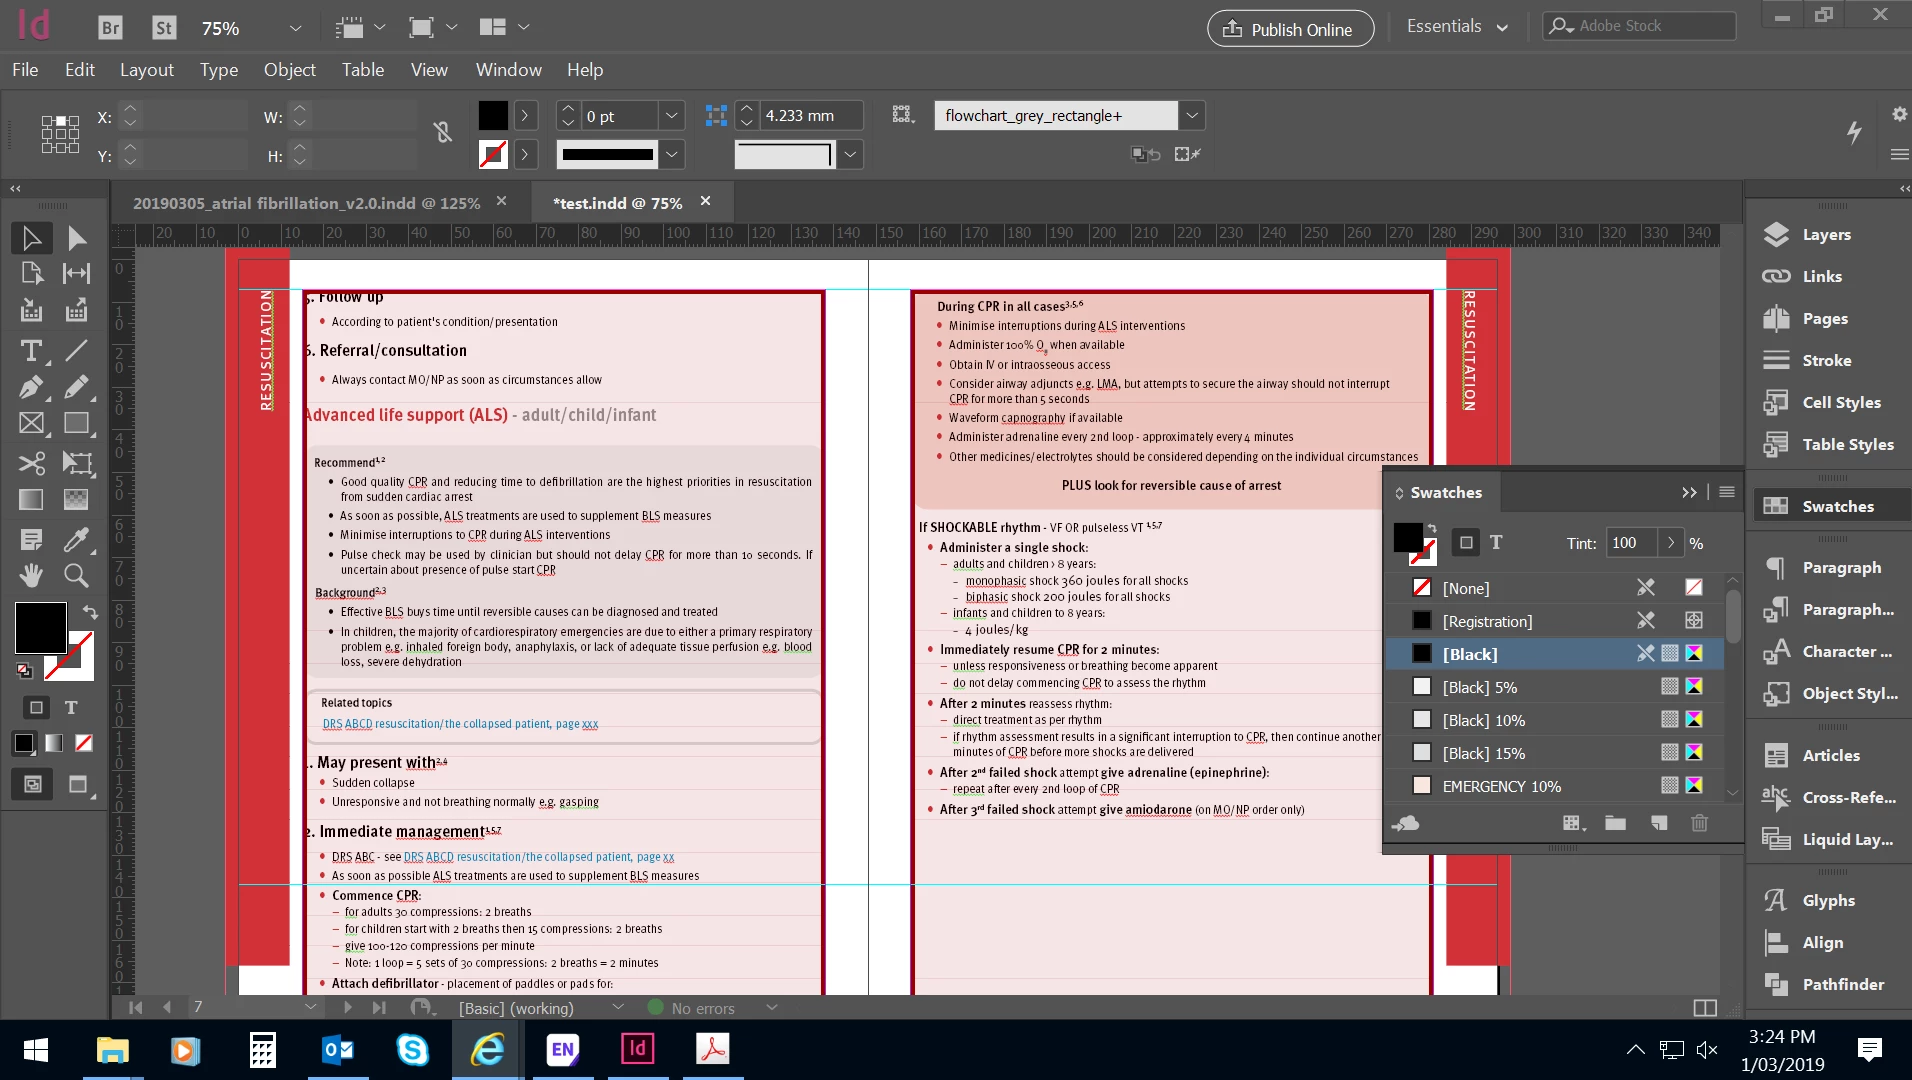The image size is (1912, 1080).
Task: Click the Note tool
Action: click(32, 539)
